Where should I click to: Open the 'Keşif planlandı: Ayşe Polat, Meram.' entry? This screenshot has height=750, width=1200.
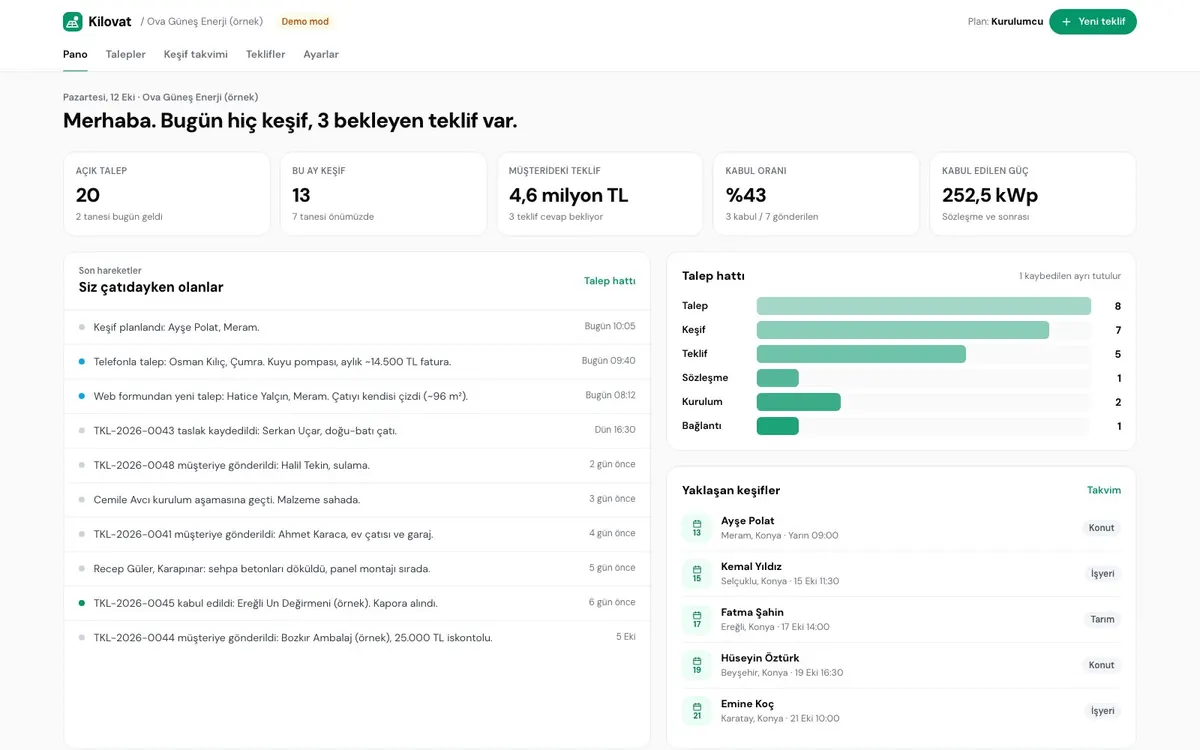tap(357, 327)
